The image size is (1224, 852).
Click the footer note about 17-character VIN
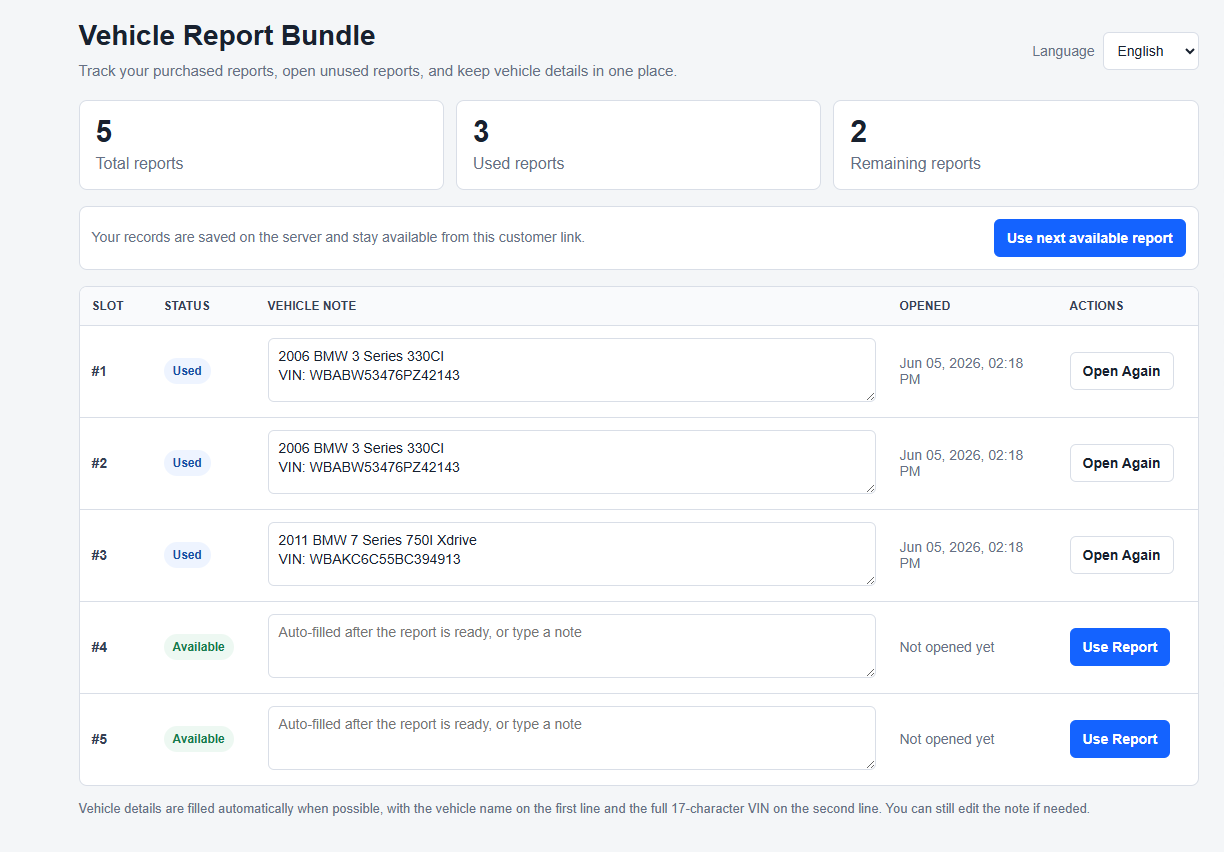click(584, 808)
